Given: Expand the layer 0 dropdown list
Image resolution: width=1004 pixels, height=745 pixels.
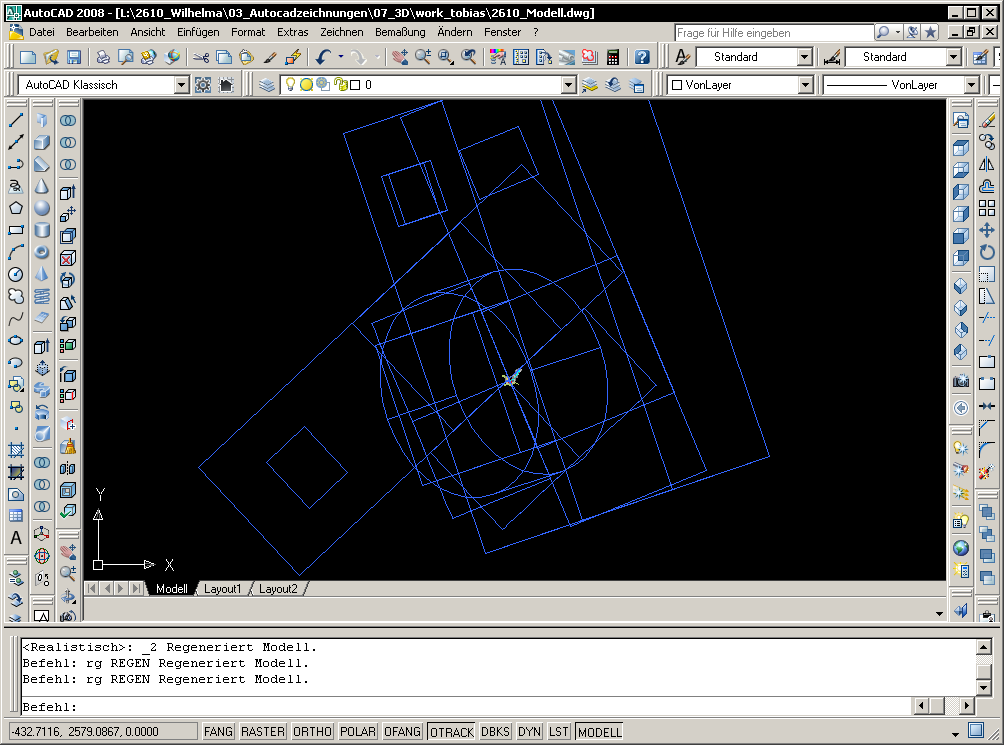Looking at the screenshot, I should point(568,84).
